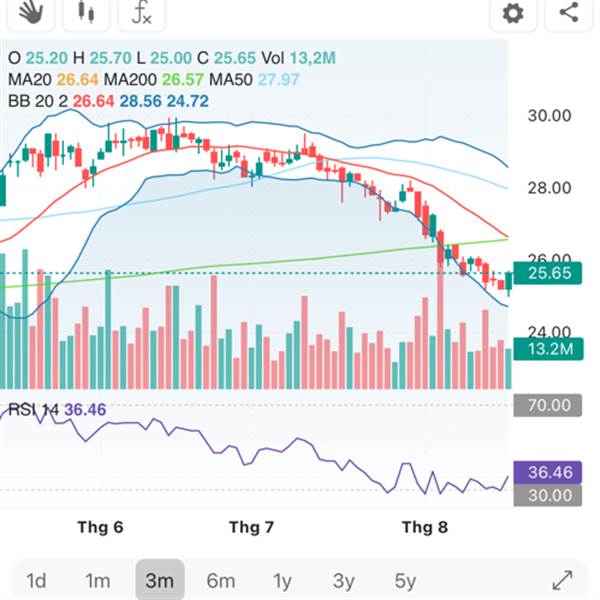The width and height of the screenshot is (600, 600).
Task: Choose the 5y timeframe
Action: click(405, 581)
